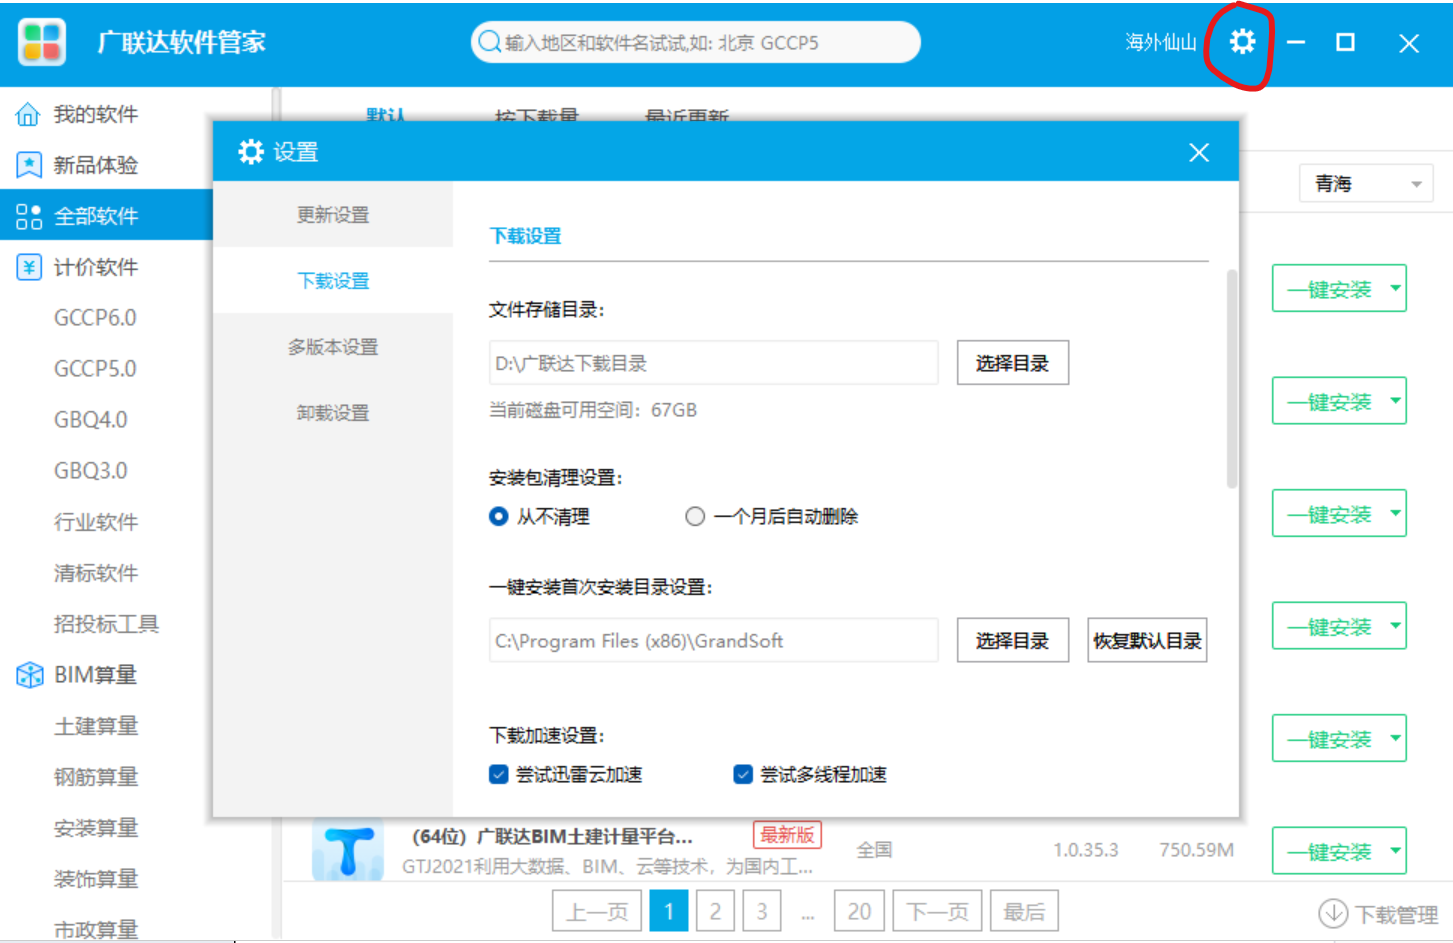This screenshot has width=1453, height=943.
Task: Expand arrow on the third 一键安装 button
Action: pos(1395,514)
